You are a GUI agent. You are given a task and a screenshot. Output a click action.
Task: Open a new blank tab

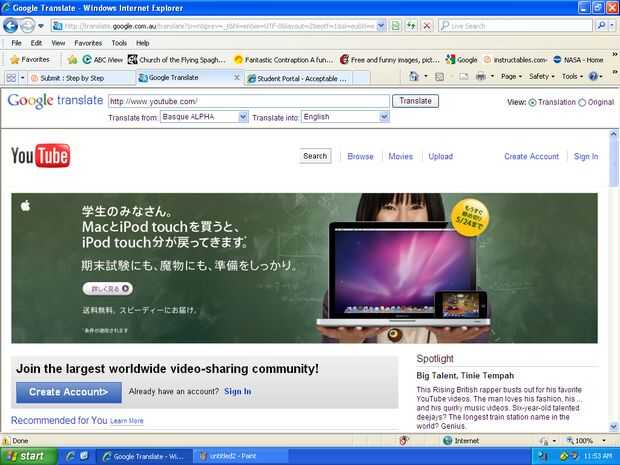pos(361,78)
